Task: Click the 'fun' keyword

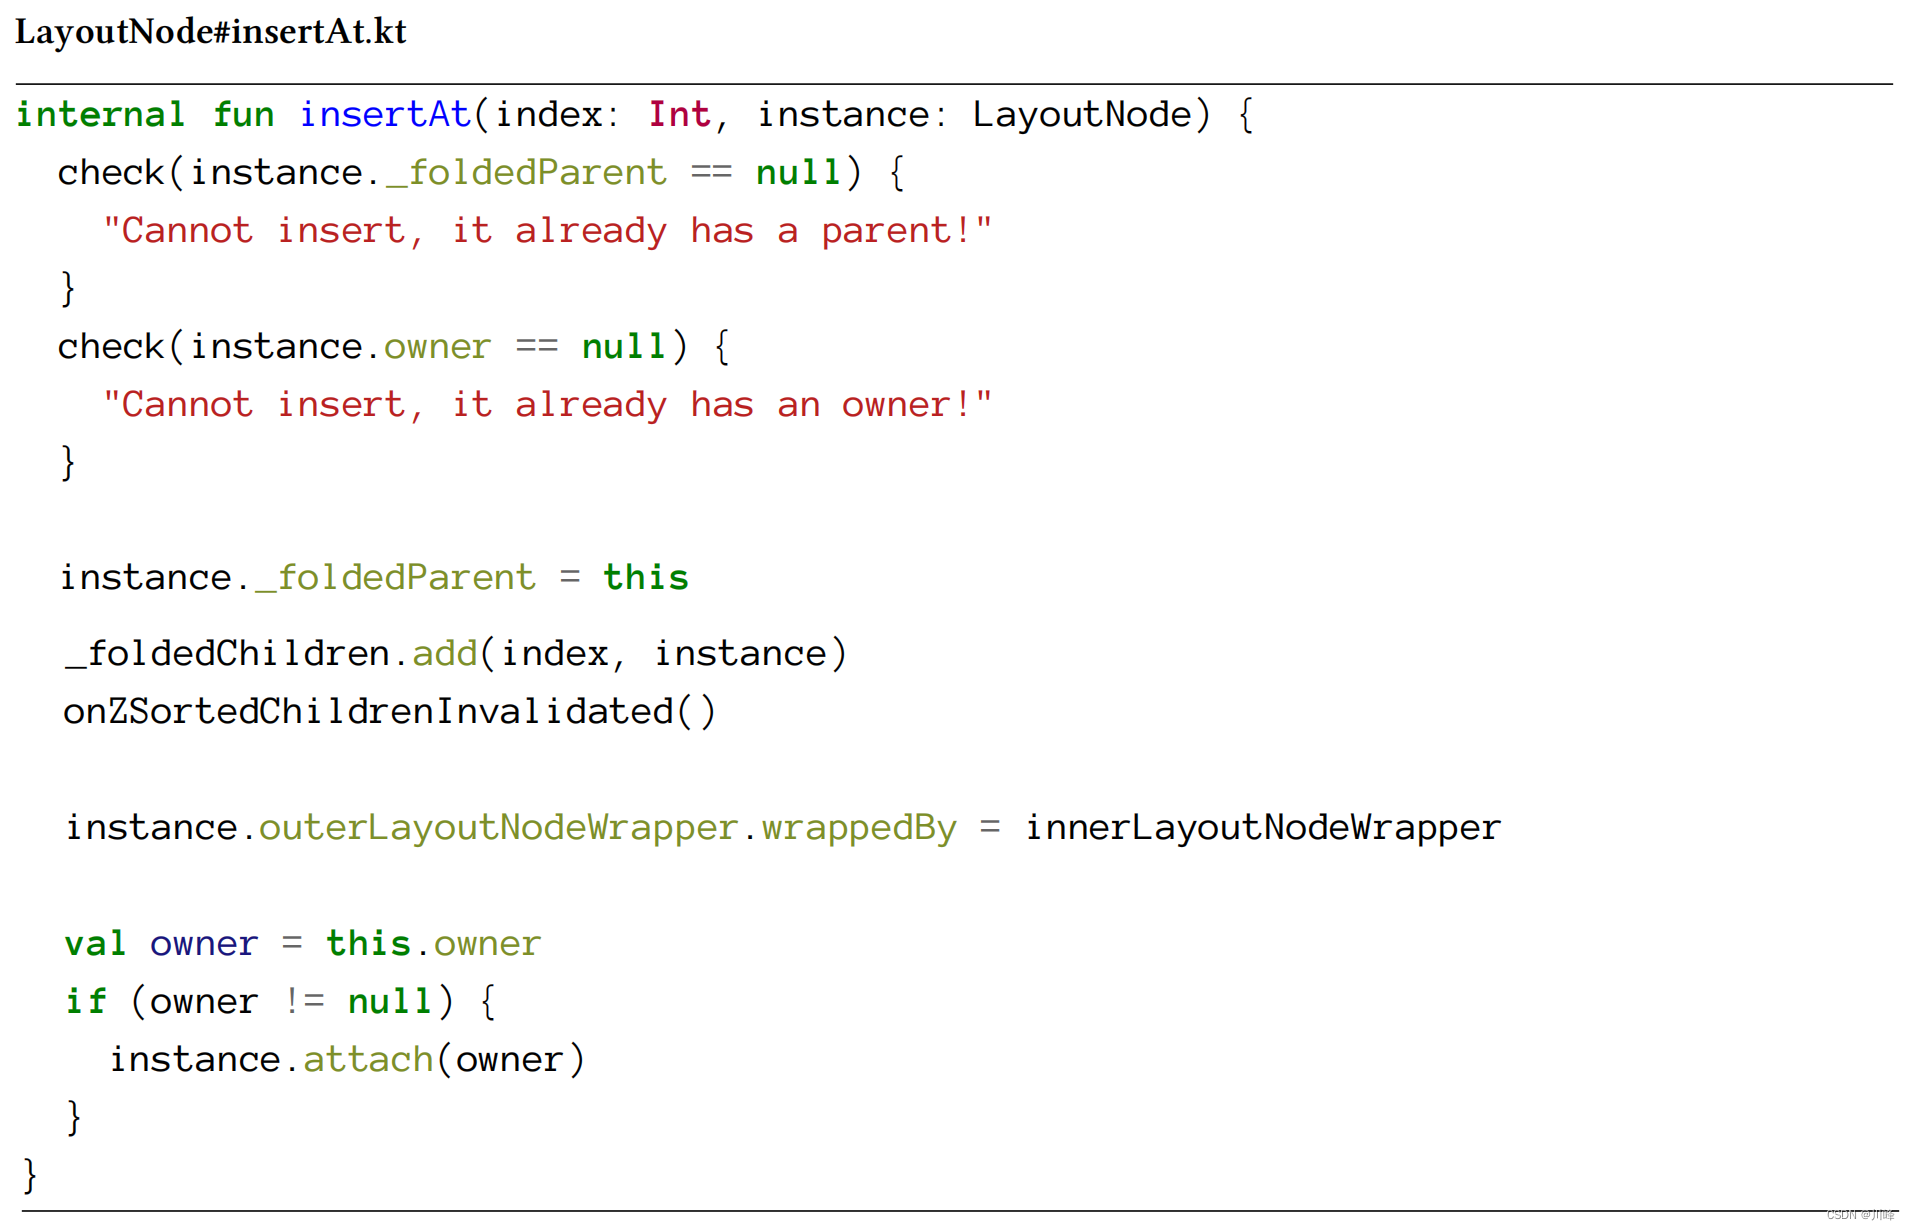Action: 243,115
